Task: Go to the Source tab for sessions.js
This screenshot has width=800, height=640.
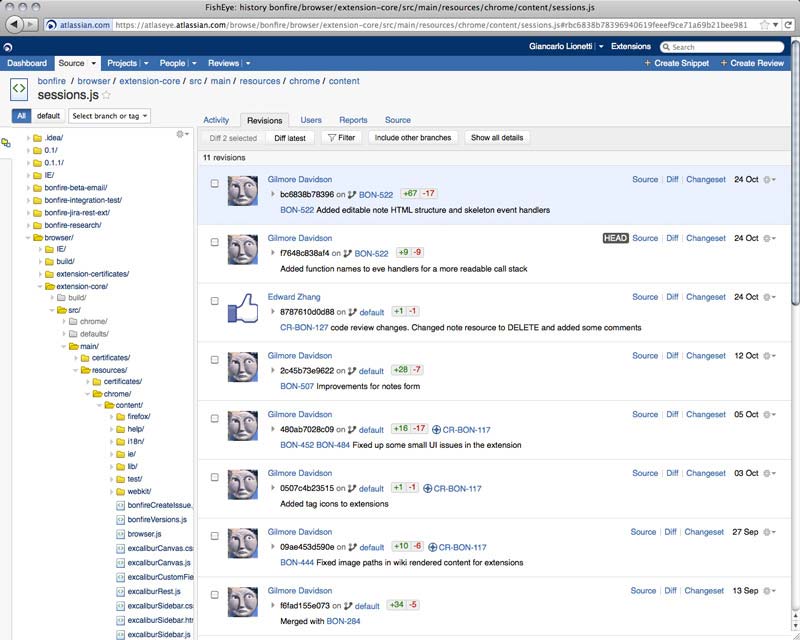Action: [398, 120]
